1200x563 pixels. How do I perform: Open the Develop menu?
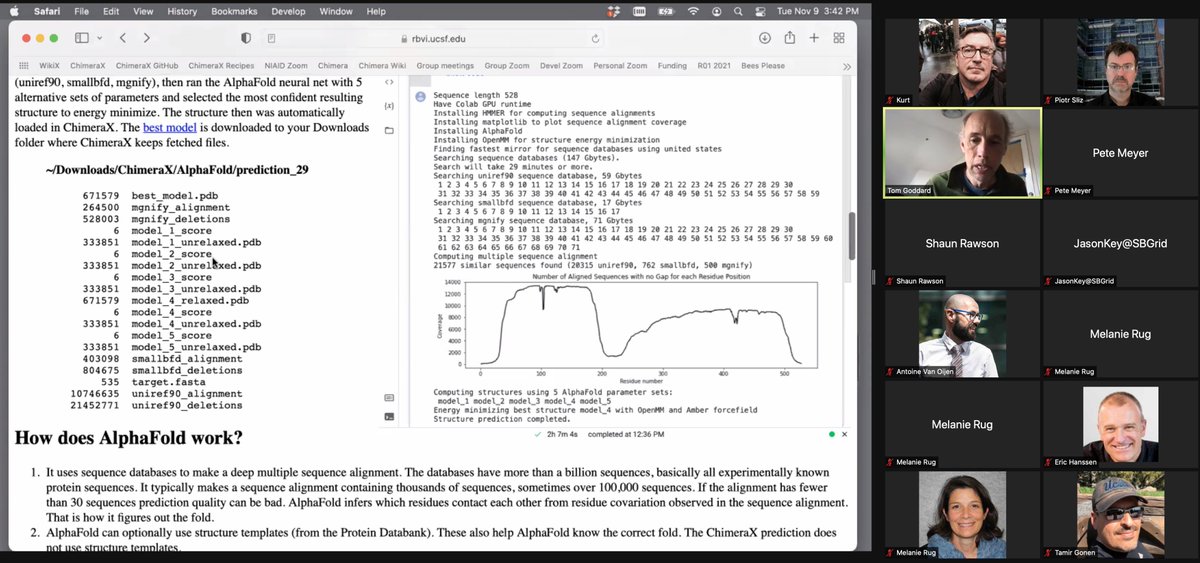[288, 11]
